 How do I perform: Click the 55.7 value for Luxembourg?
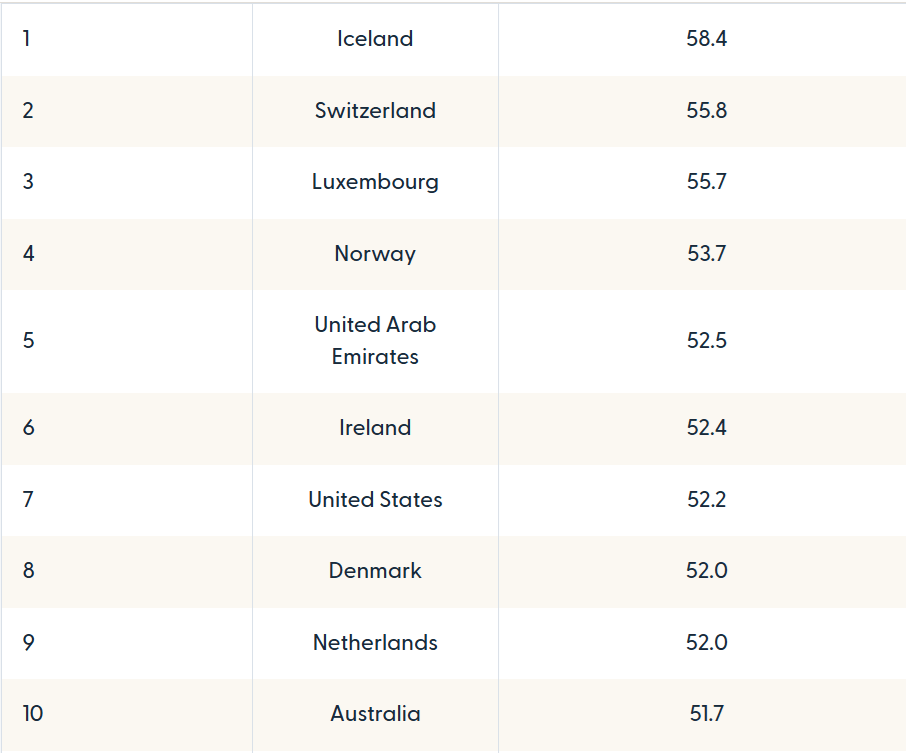point(706,182)
